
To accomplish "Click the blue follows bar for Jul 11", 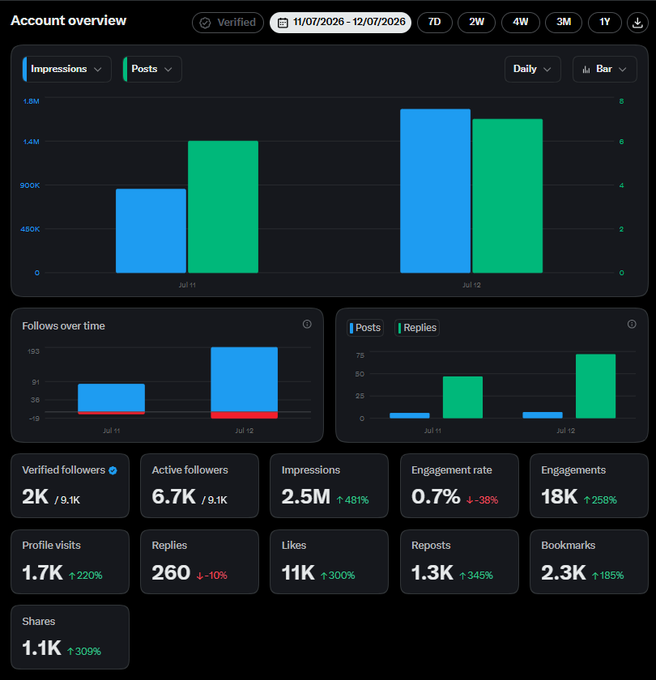I will 111,397.
